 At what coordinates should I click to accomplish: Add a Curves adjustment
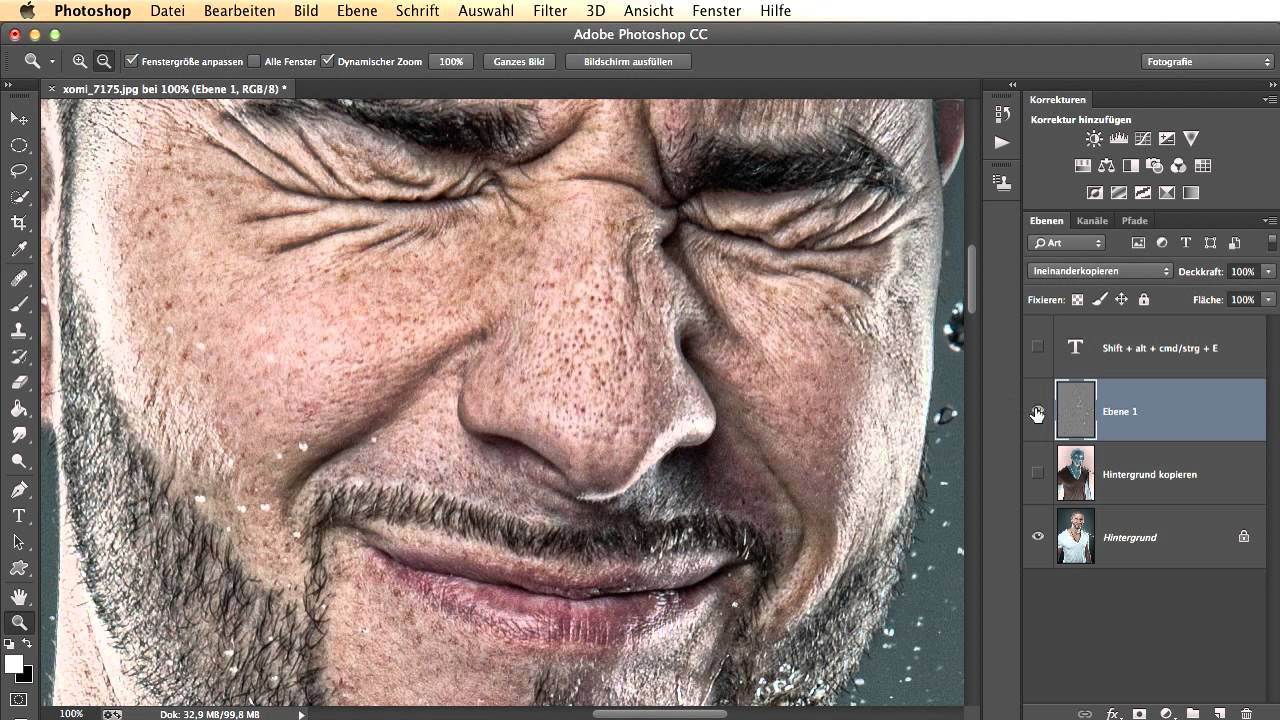1142,139
